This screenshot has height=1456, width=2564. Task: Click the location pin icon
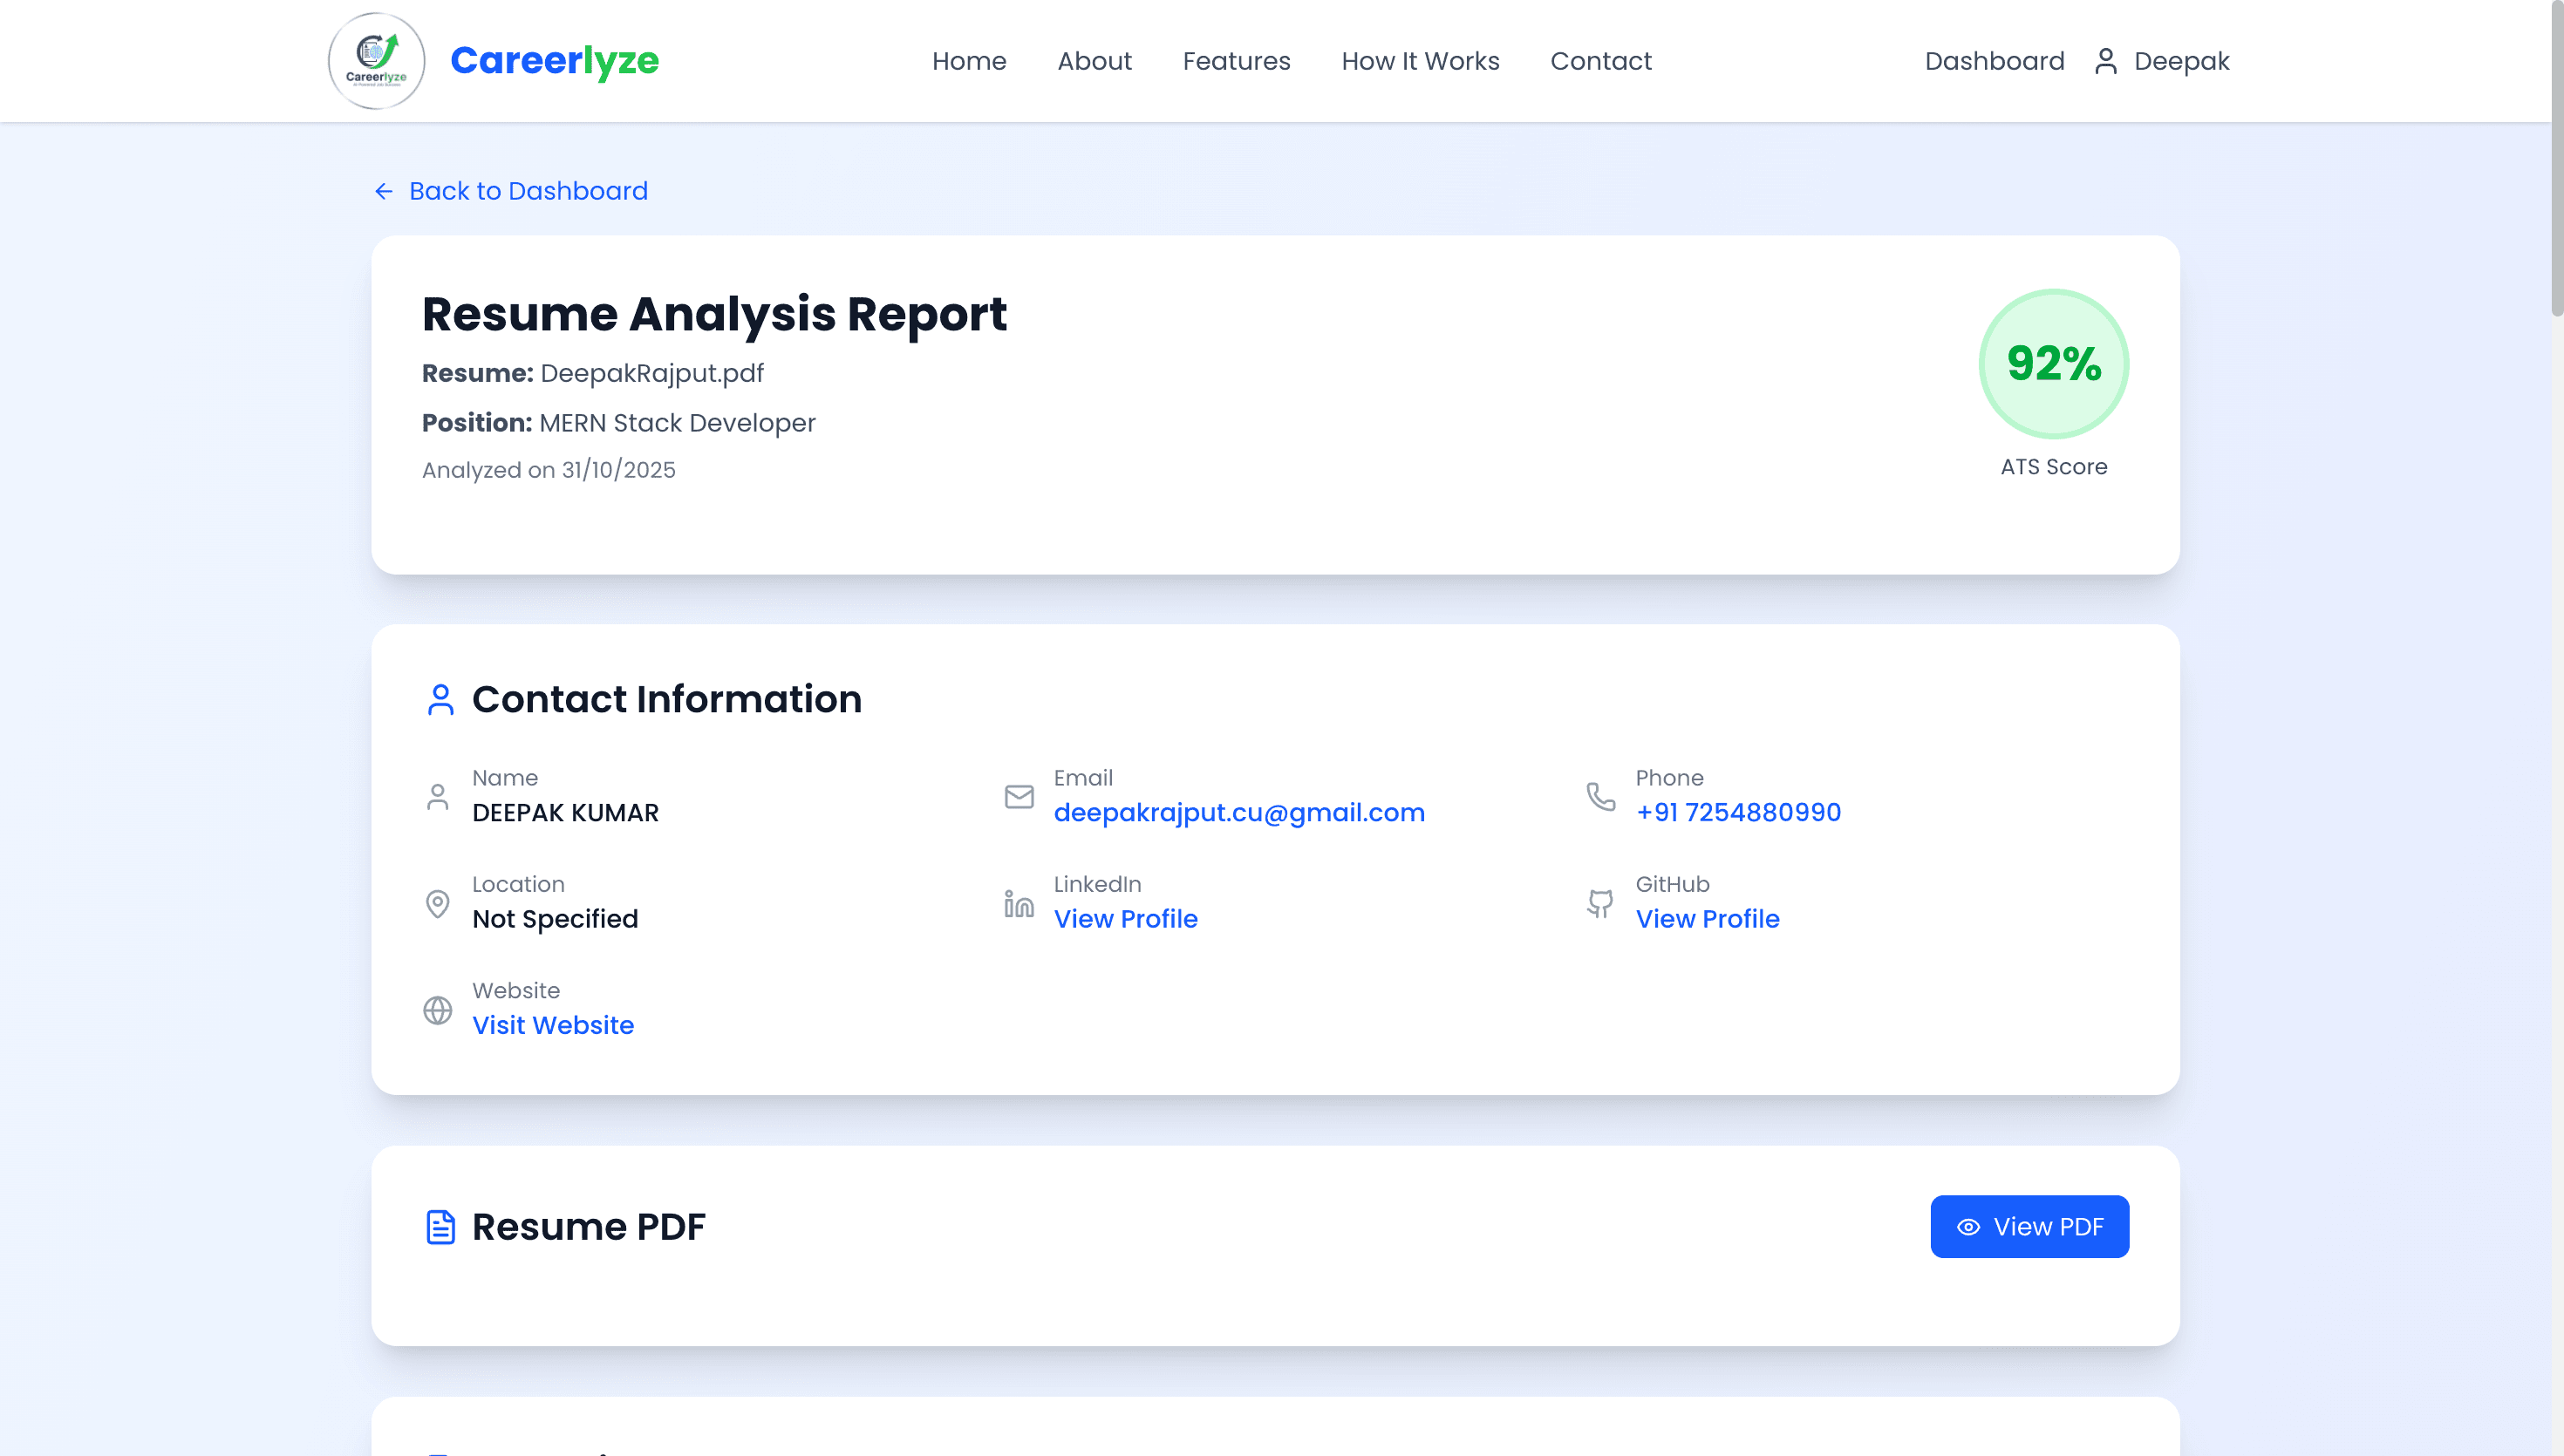[437, 903]
